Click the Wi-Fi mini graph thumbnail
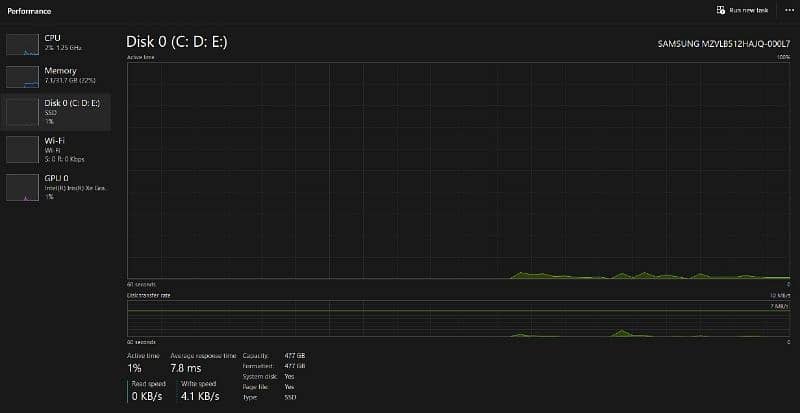The image size is (800, 413). (x=22, y=149)
